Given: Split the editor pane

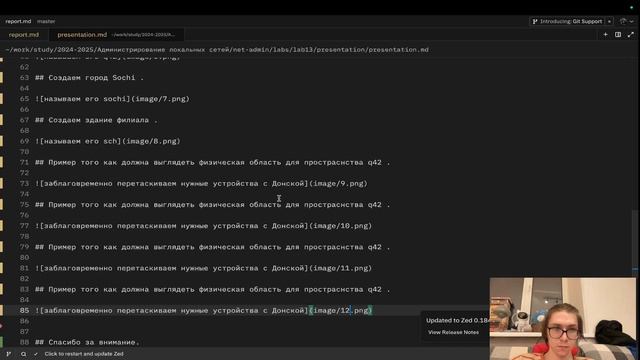Looking at the screenshot, I should (618, 35).
